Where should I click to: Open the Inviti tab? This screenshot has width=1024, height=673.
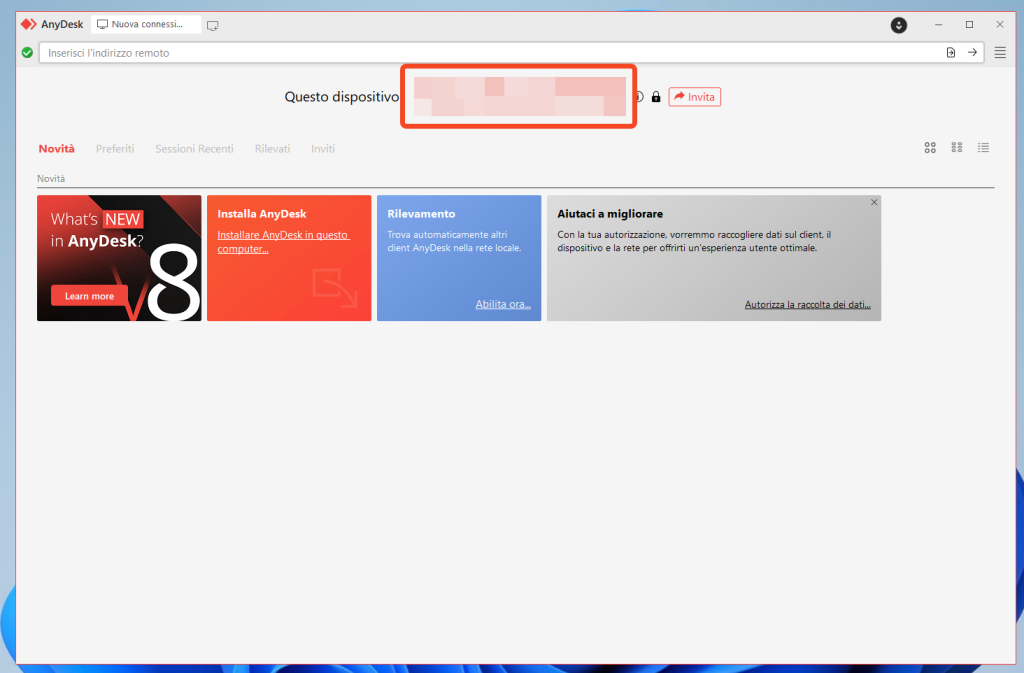pyautogui.click(x=323, y=149)
